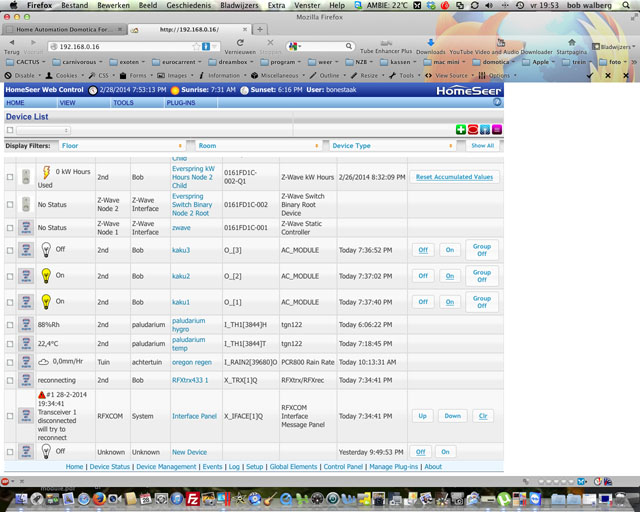
Task: Open HomeSeer help icon on menu bar
Action: pos(497,102)
